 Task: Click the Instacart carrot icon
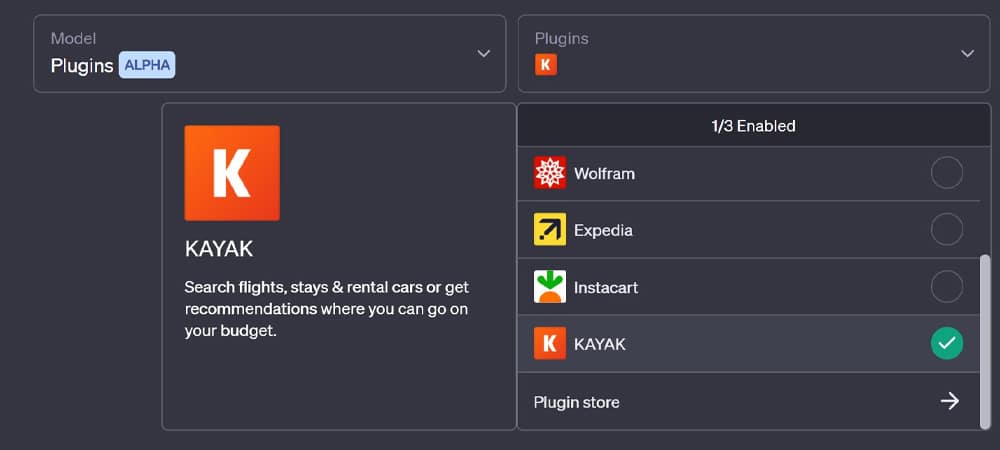pyautogui.click(x=549, y=287)
